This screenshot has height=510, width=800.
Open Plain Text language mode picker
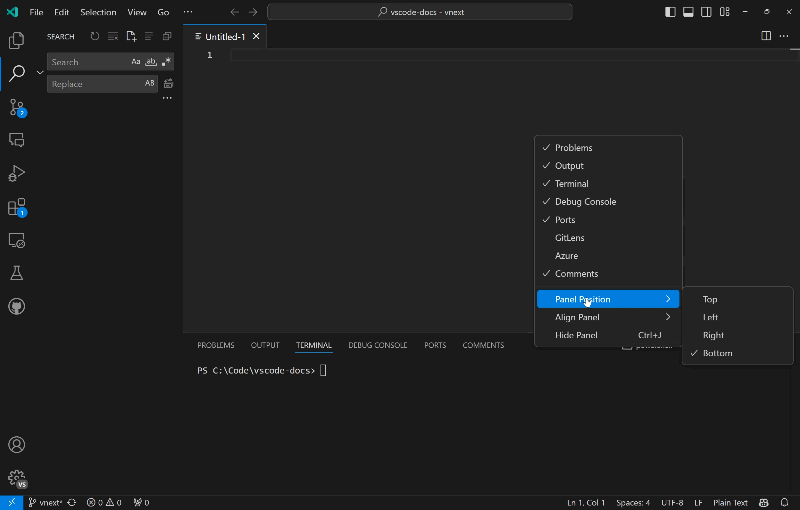[729, 502]
